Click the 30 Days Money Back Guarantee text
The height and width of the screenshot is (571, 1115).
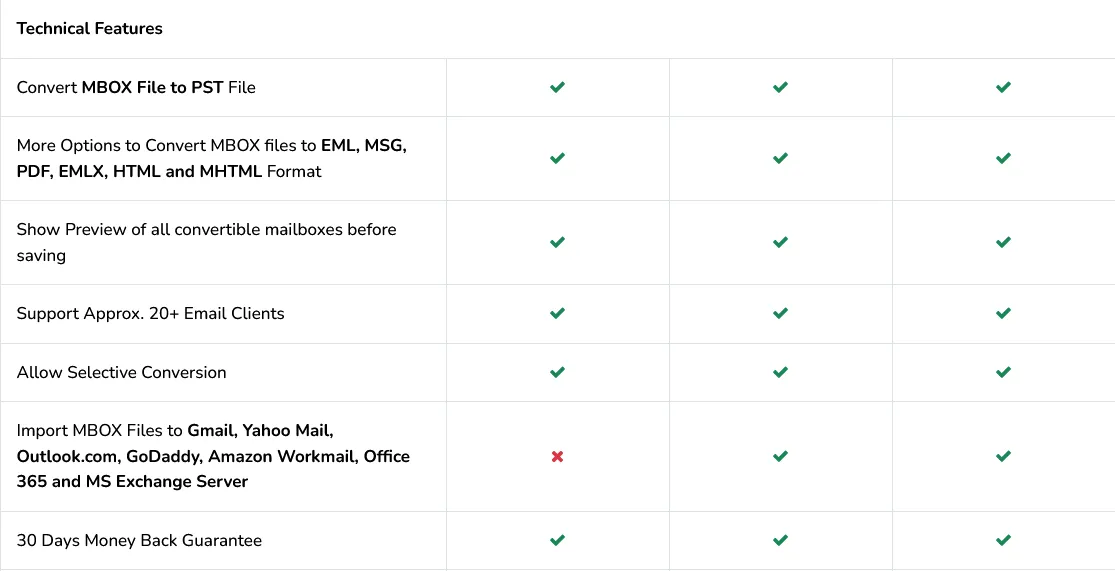coord(139,540)
